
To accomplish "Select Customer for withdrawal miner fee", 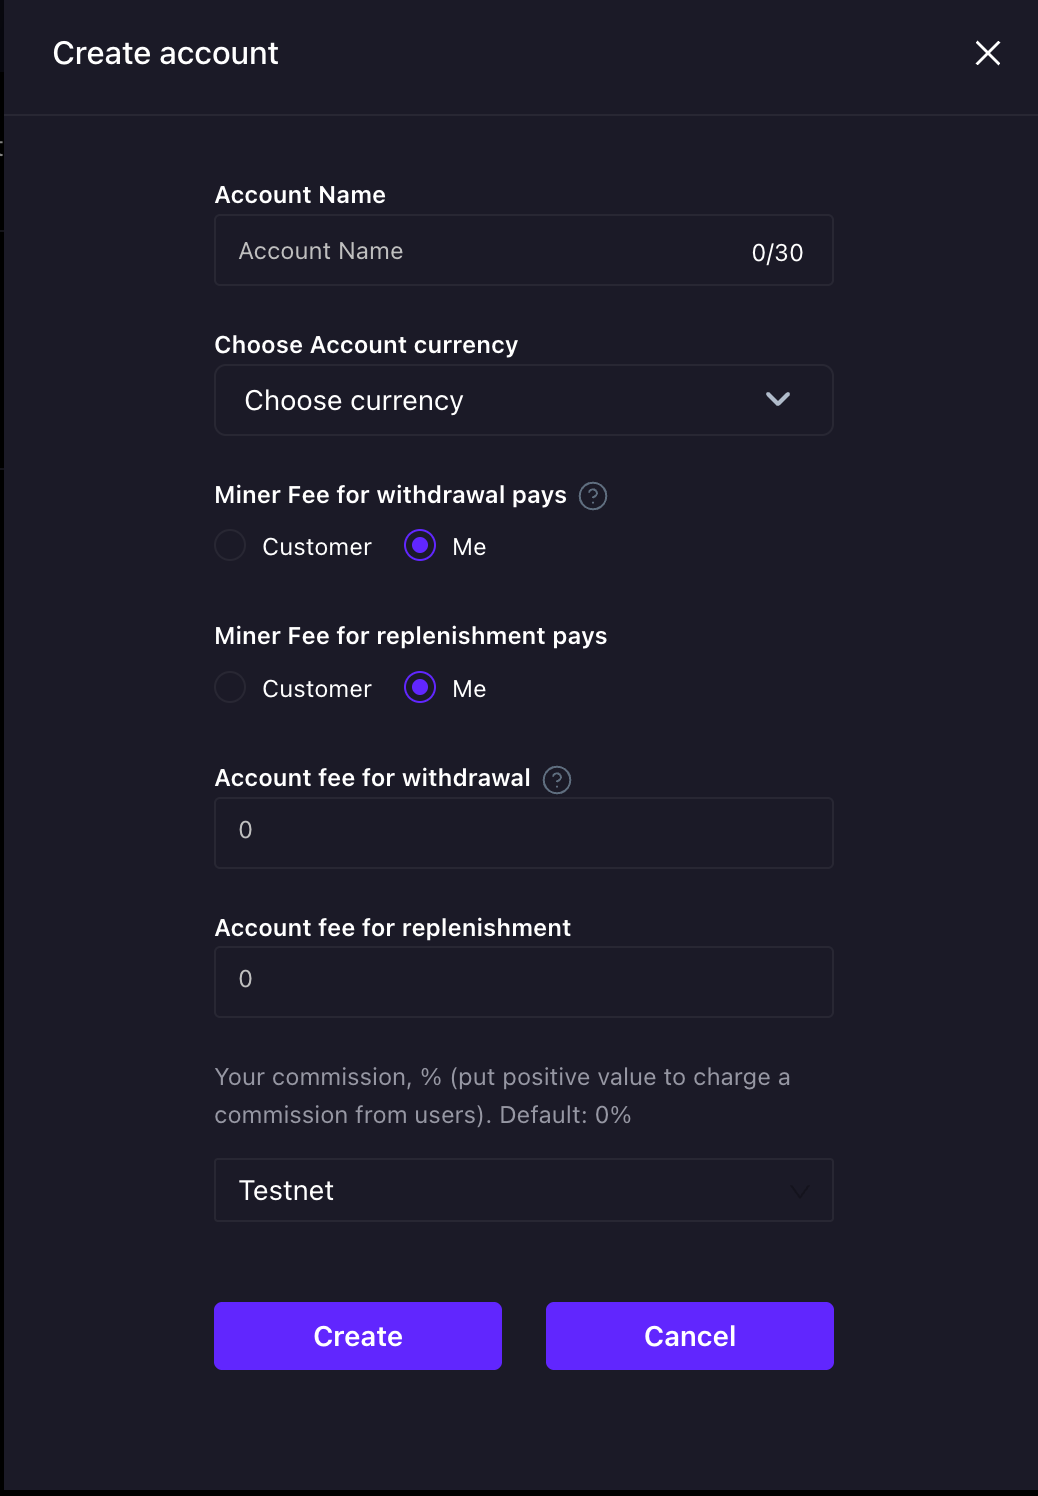I will tap(231, 546).
